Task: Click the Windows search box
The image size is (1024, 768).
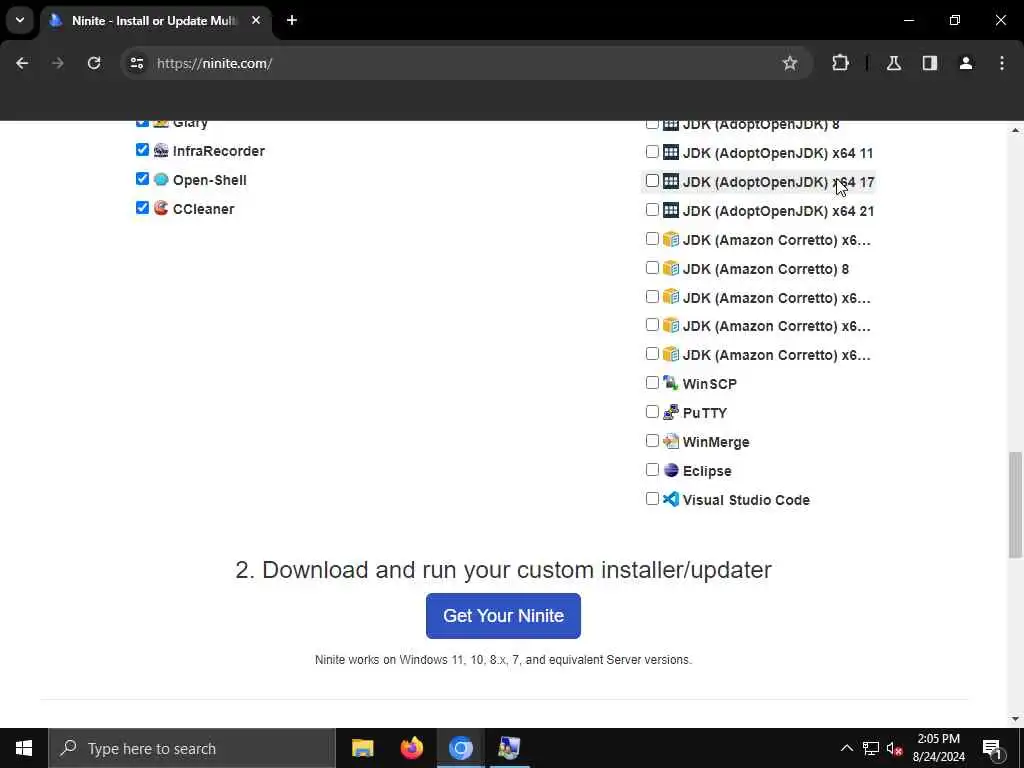Action: tap(192, 748)
